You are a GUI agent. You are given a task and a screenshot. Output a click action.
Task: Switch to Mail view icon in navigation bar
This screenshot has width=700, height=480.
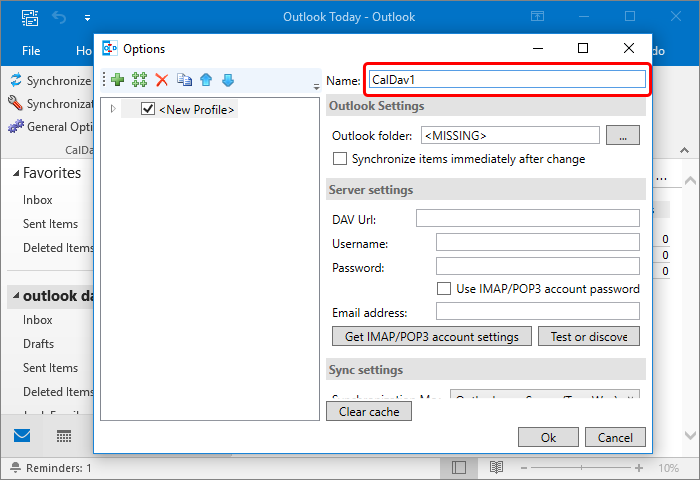22,435
